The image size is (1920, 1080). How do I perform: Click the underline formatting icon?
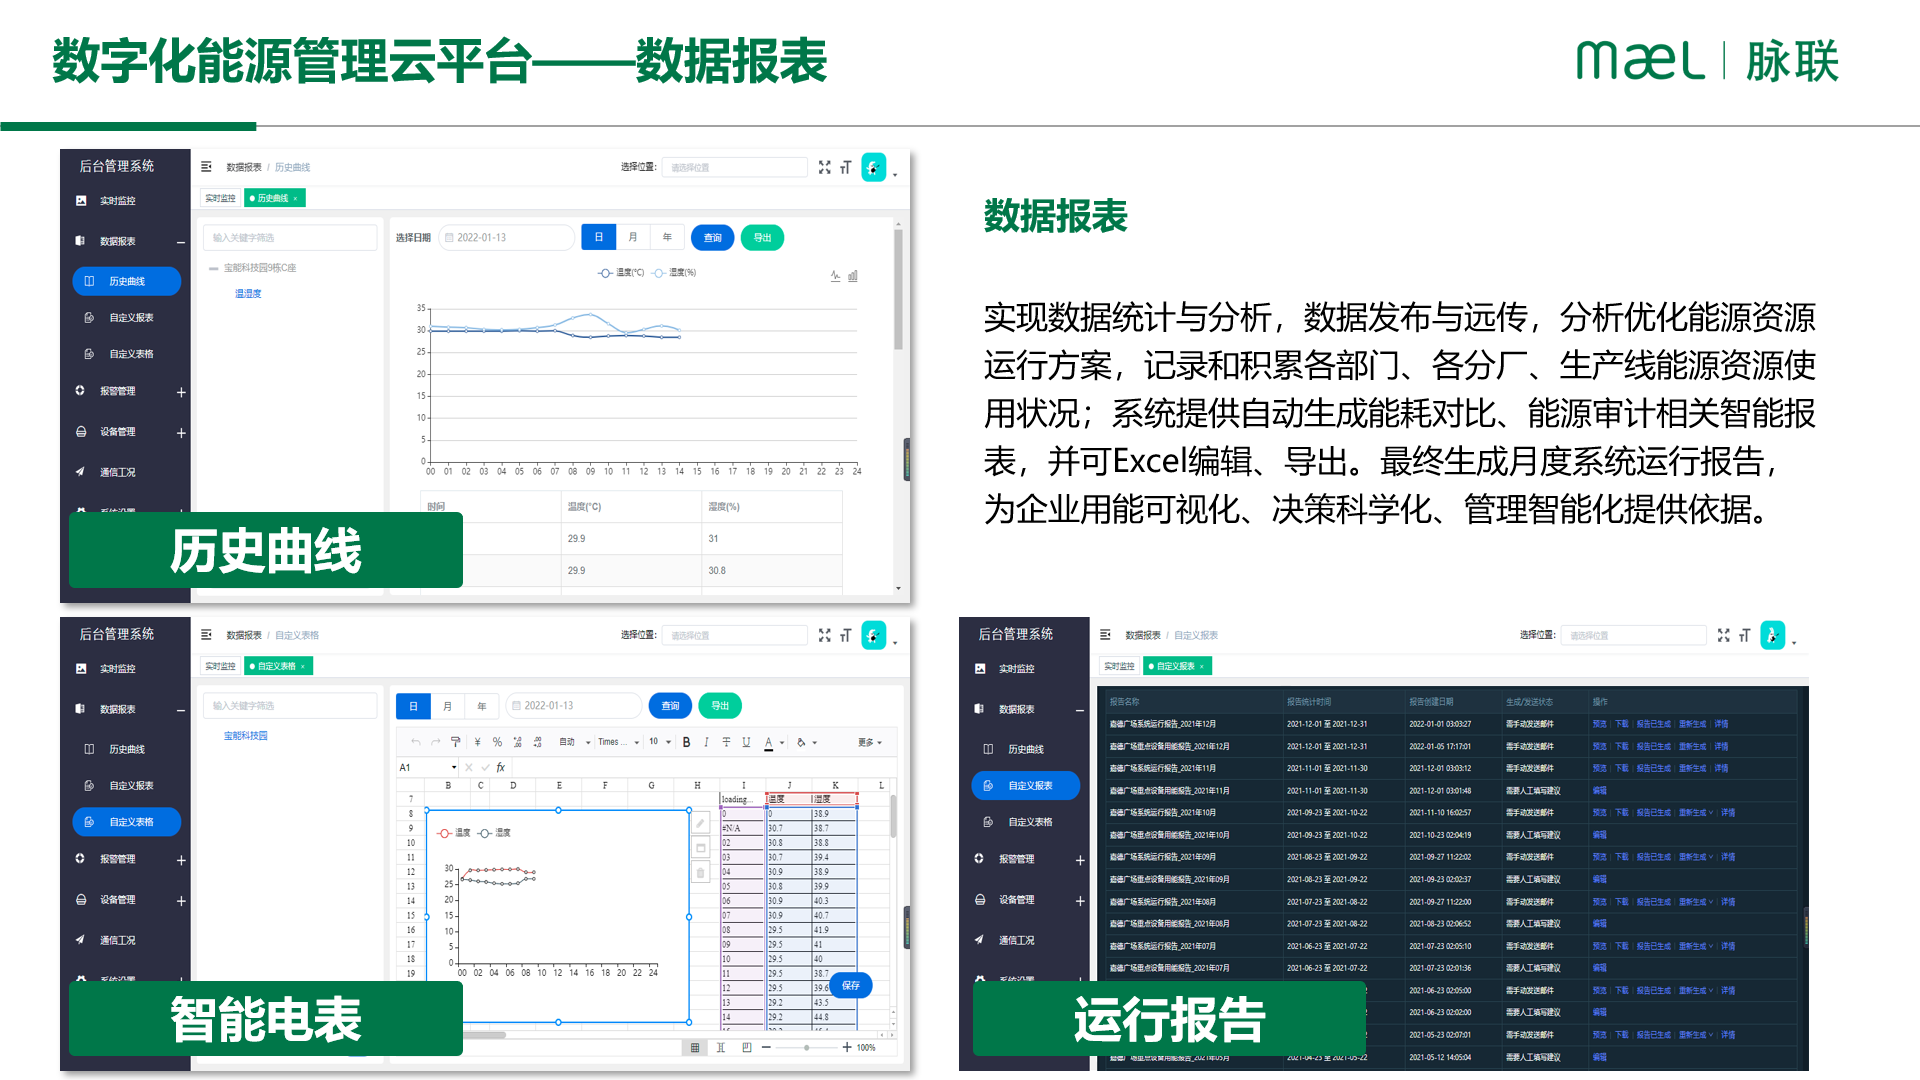coord(746,742)
